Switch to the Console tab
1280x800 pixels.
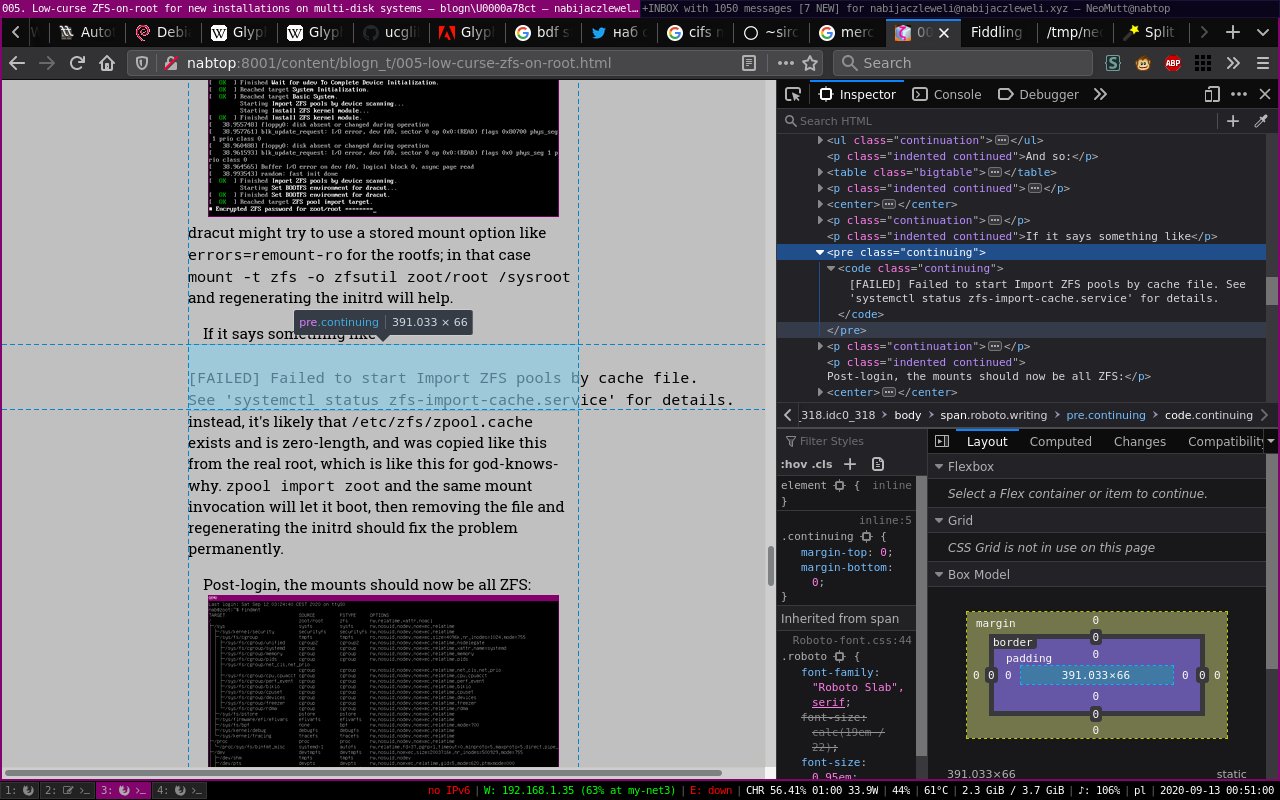coord(946,94)
